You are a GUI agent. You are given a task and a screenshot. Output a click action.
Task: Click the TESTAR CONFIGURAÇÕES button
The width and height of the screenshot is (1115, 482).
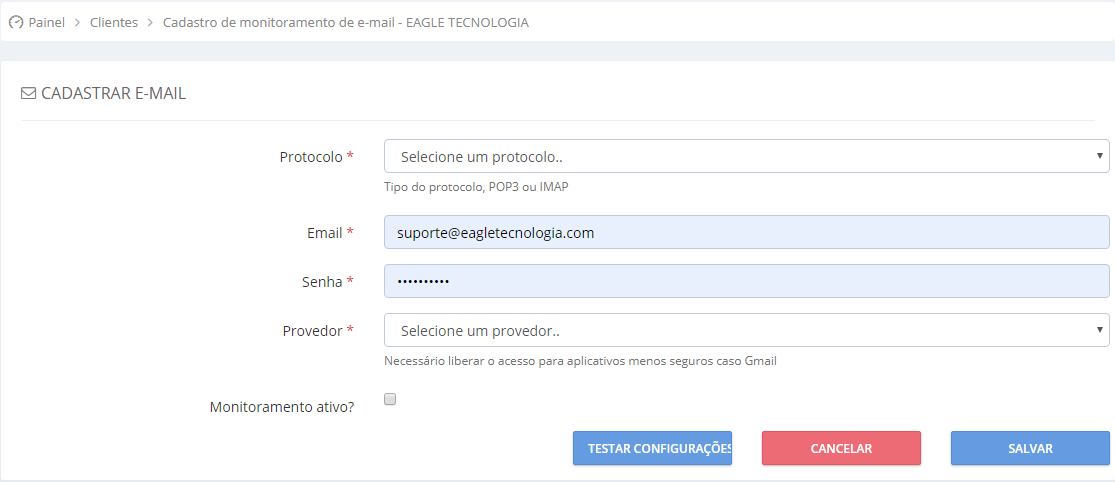[653, 449]
